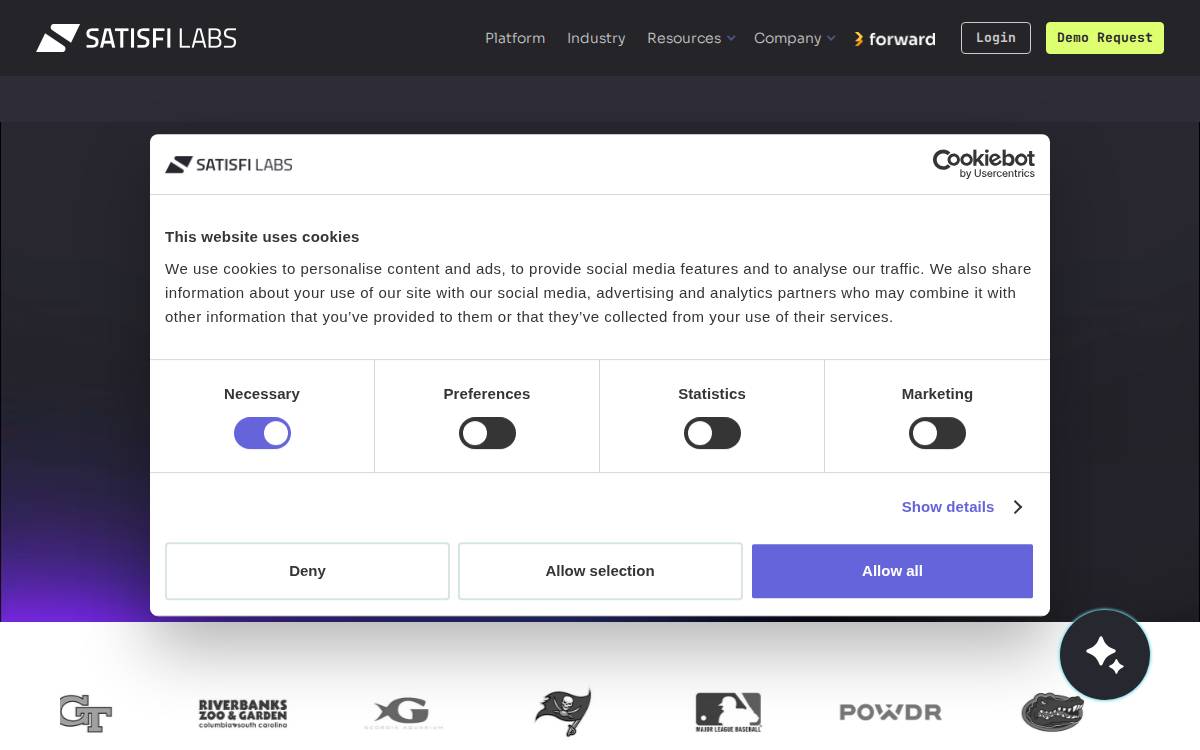Expand the Resources dropdown menu
This screenshot has width=1200, height=750.
tap(691, 38)
